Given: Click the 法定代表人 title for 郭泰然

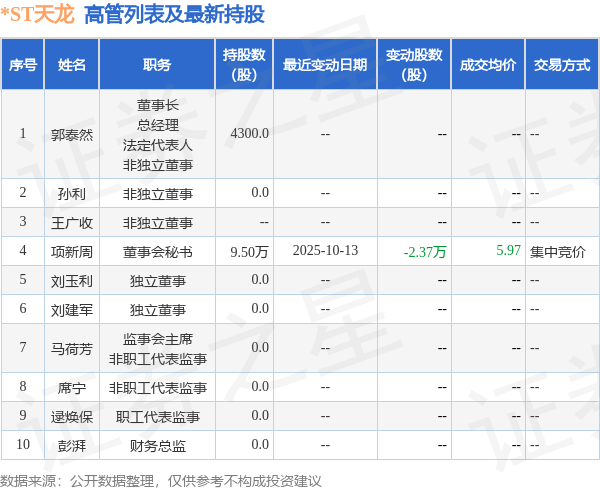Looking at the screenshot, I should [158, 145].
